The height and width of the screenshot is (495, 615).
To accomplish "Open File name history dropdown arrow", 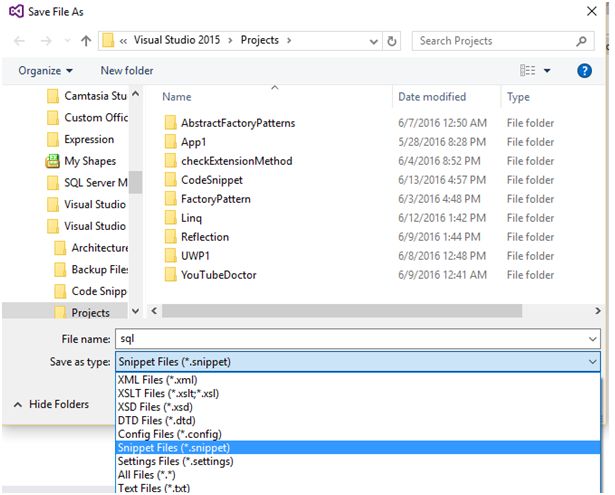I will point(593,339).
